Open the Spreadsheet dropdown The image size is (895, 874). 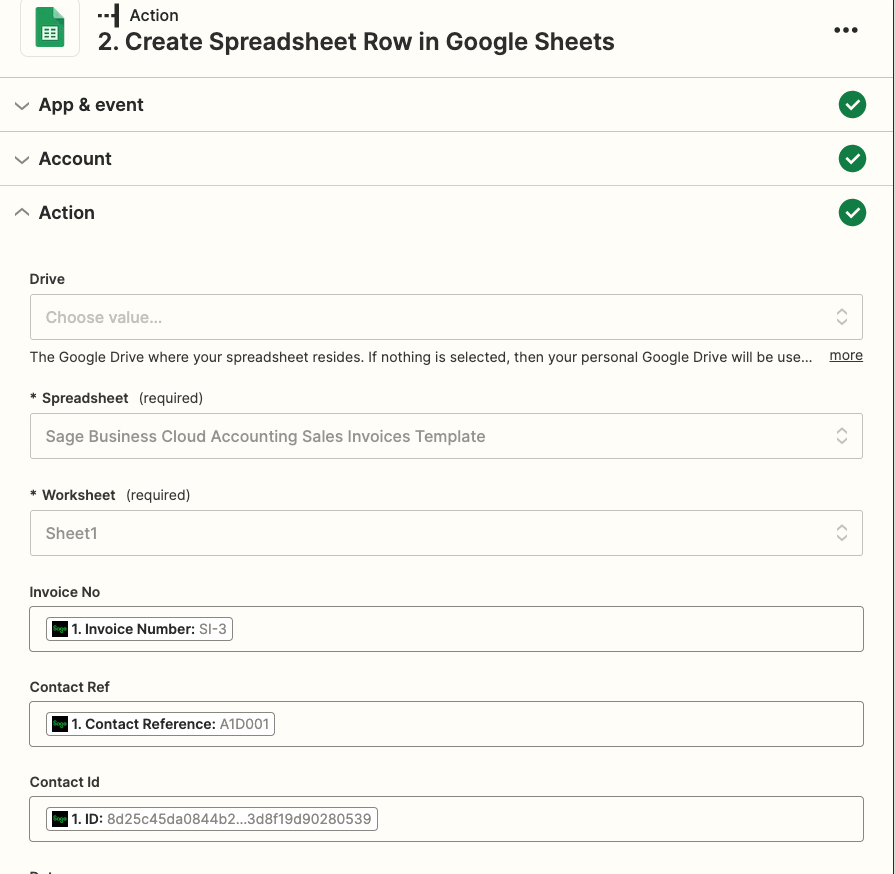click(x=446, y=436)
